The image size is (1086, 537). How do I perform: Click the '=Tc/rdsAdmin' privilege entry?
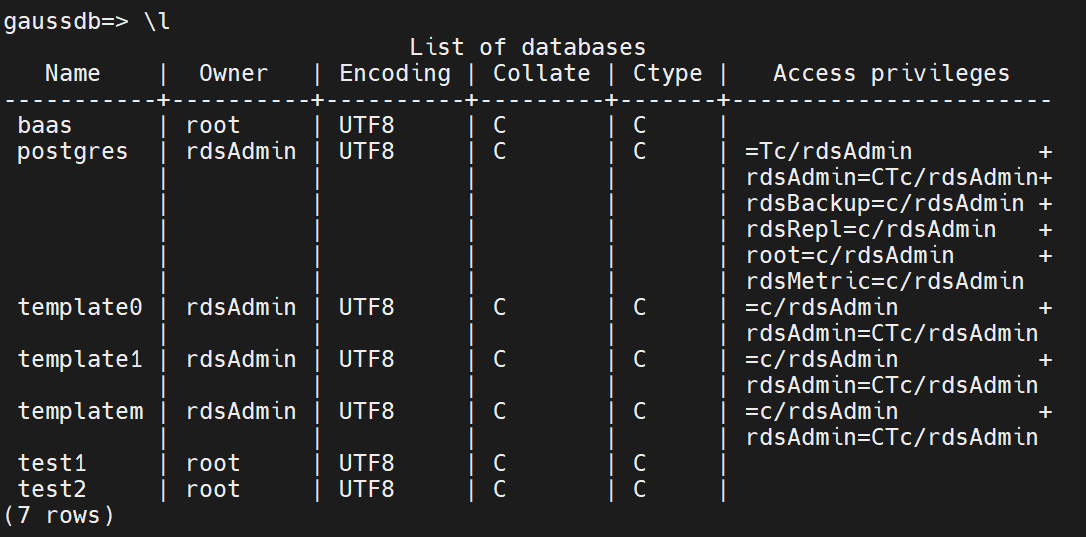(x=828, y=151)
